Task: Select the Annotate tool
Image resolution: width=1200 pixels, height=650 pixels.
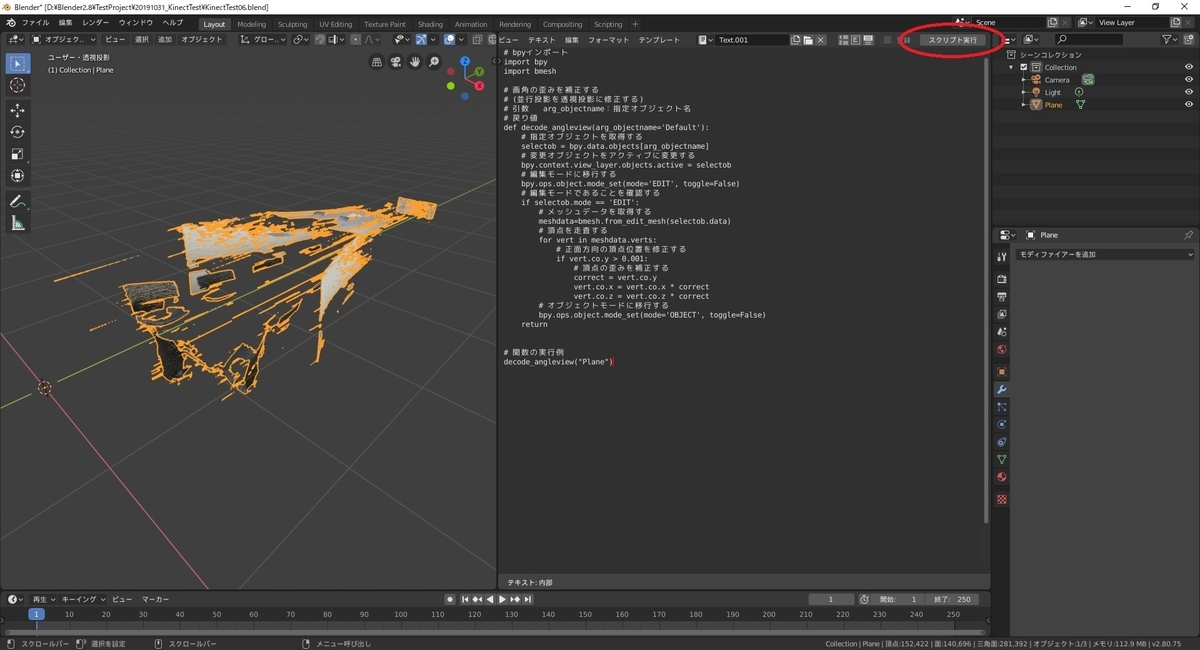Action: pos(17,201)
